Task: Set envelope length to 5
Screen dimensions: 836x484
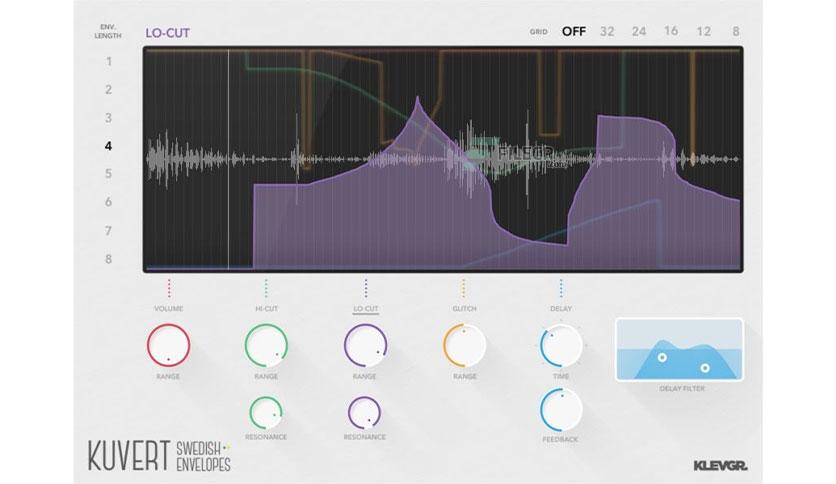Action: [109, 174]
